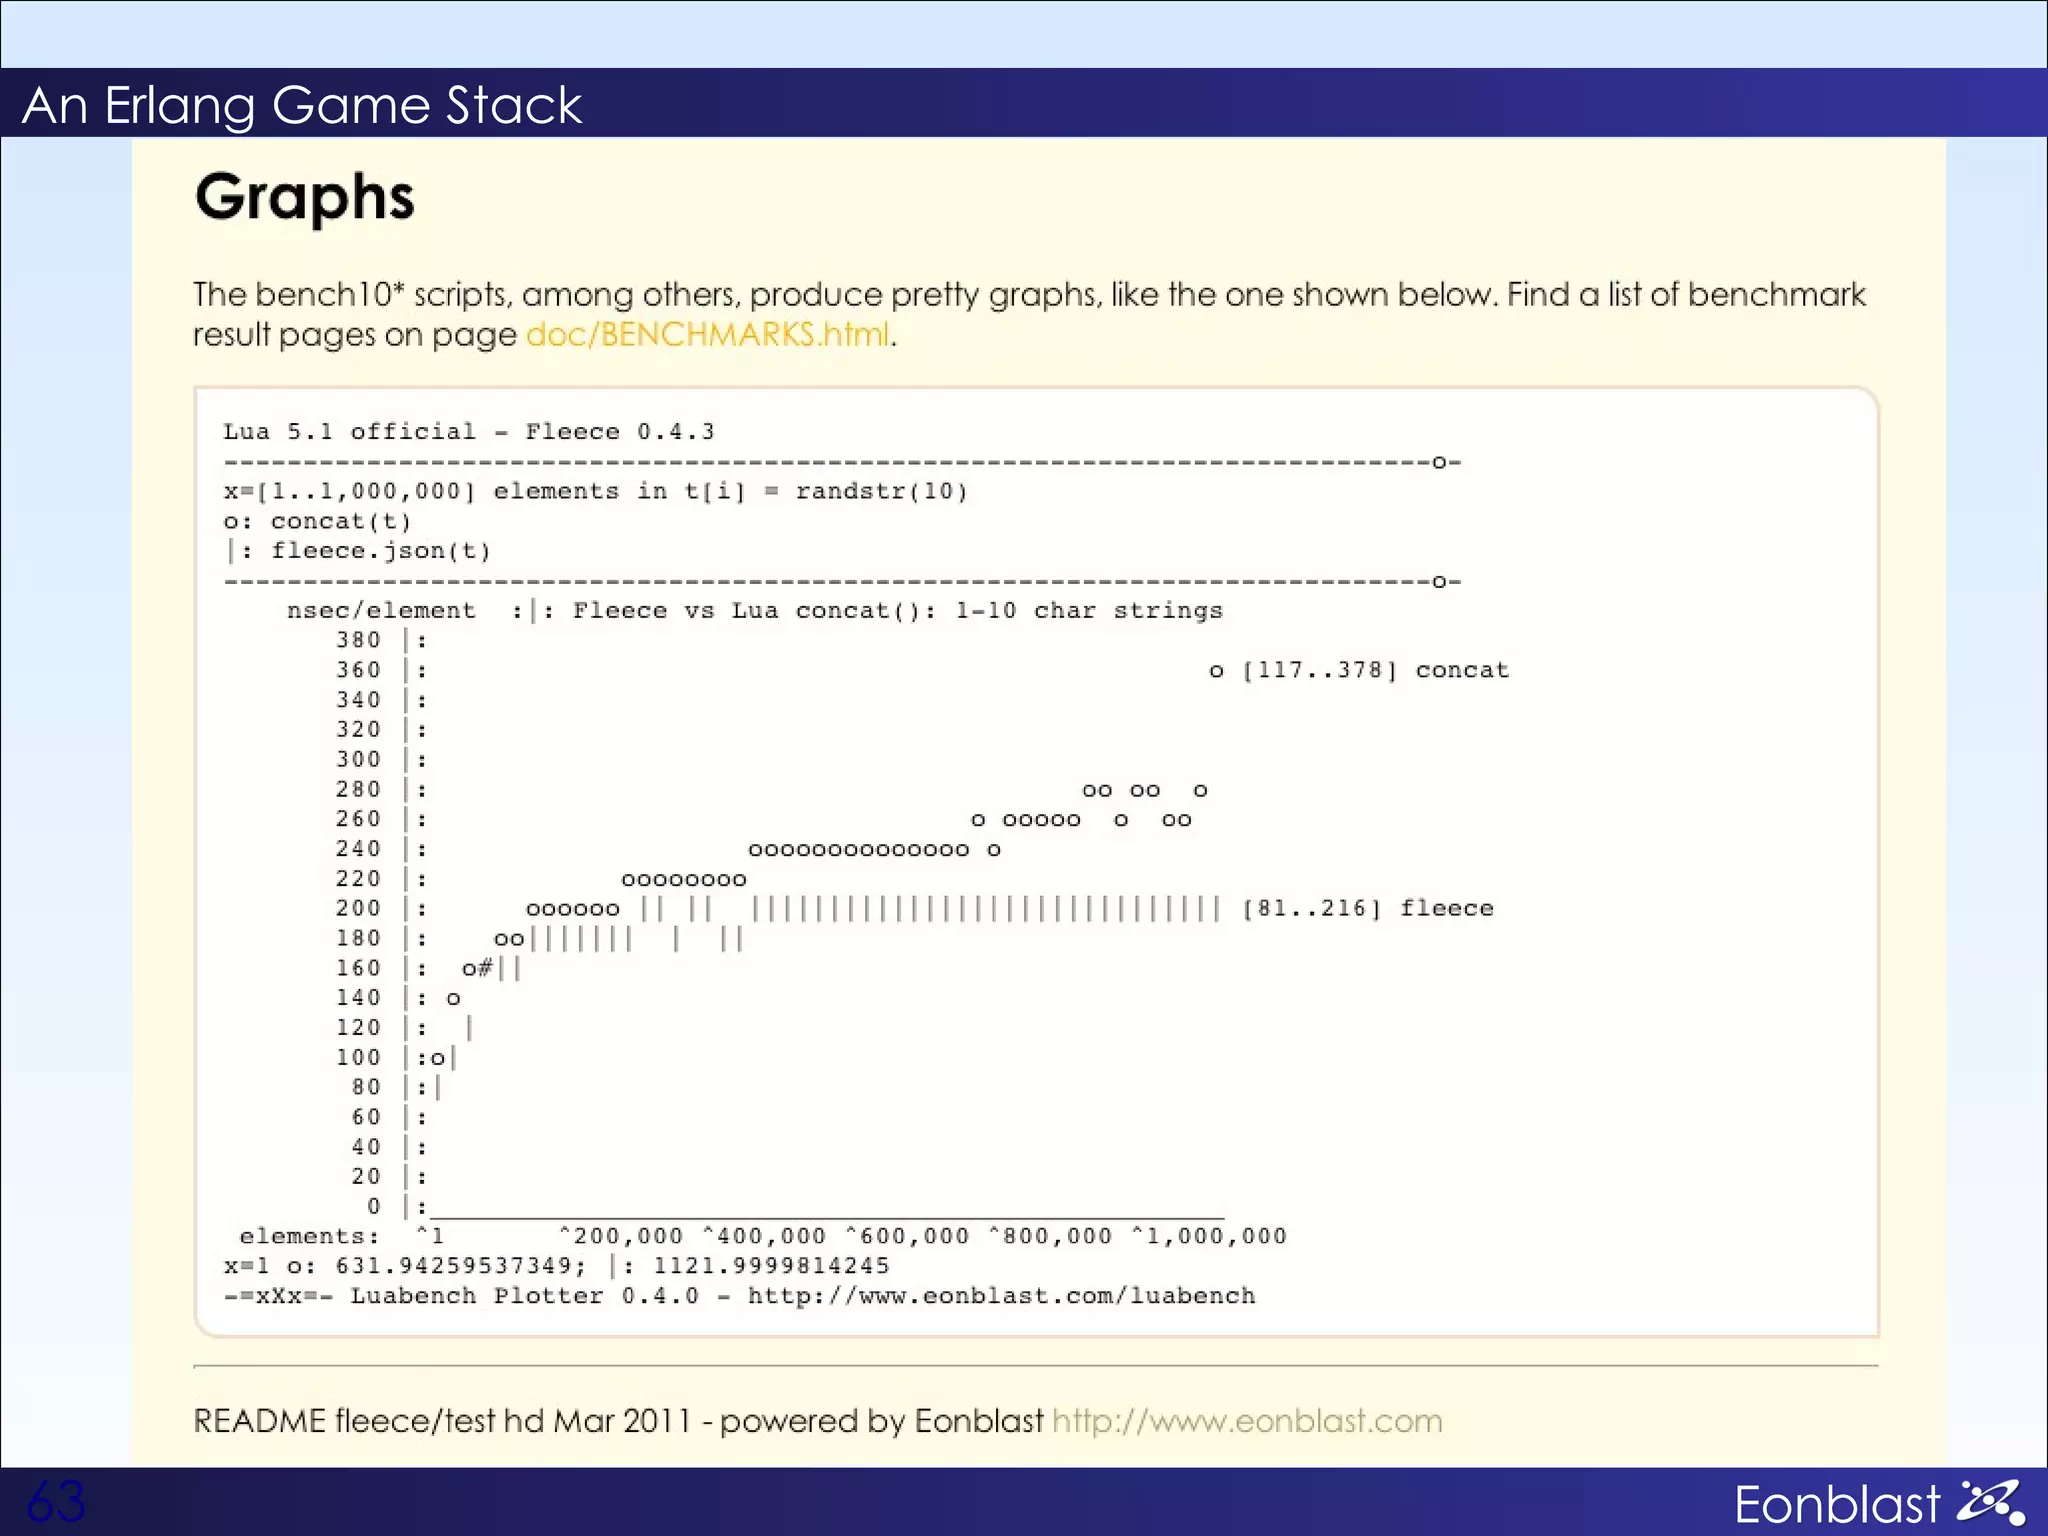Click the 'Eonblast' brand name in the bottom bar

coord(1838,1504)
